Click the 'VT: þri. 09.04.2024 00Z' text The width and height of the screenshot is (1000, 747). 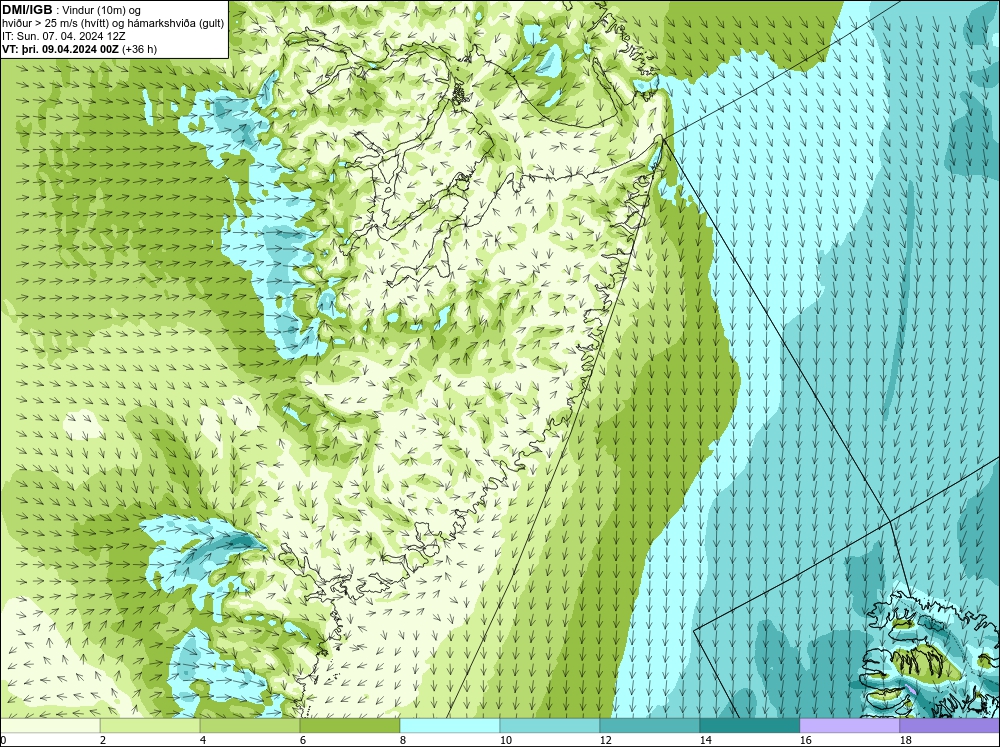pyautogui.click(x=60, y=49)
